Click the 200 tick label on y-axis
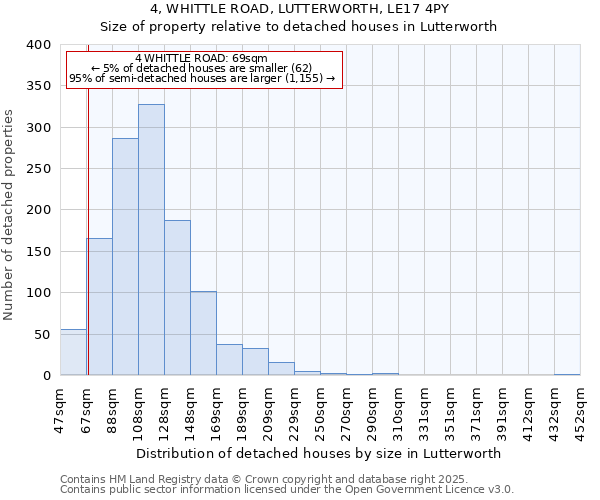Viewport: 600px width, 500px height. [39, 210]
